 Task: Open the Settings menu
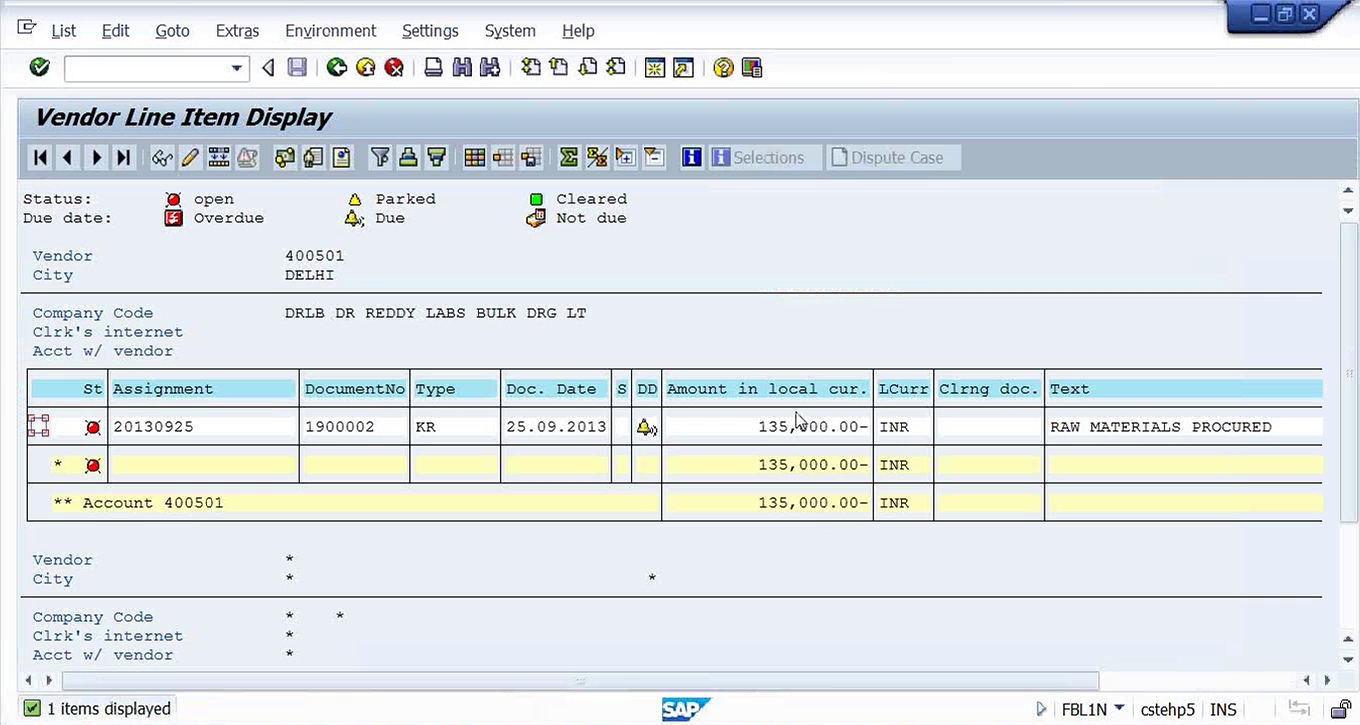pos(430,31)
